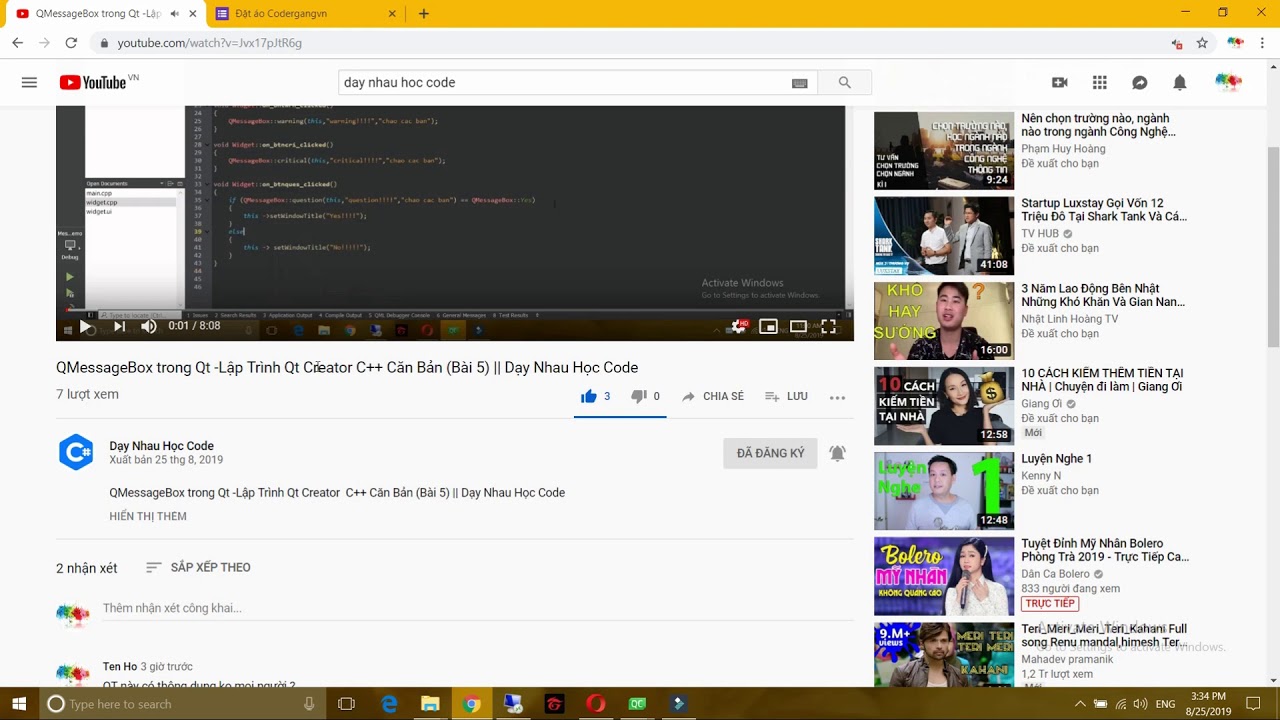Open the on-screen keyboard in search box
Screen dimensions: 1280x720
point(800,83)
